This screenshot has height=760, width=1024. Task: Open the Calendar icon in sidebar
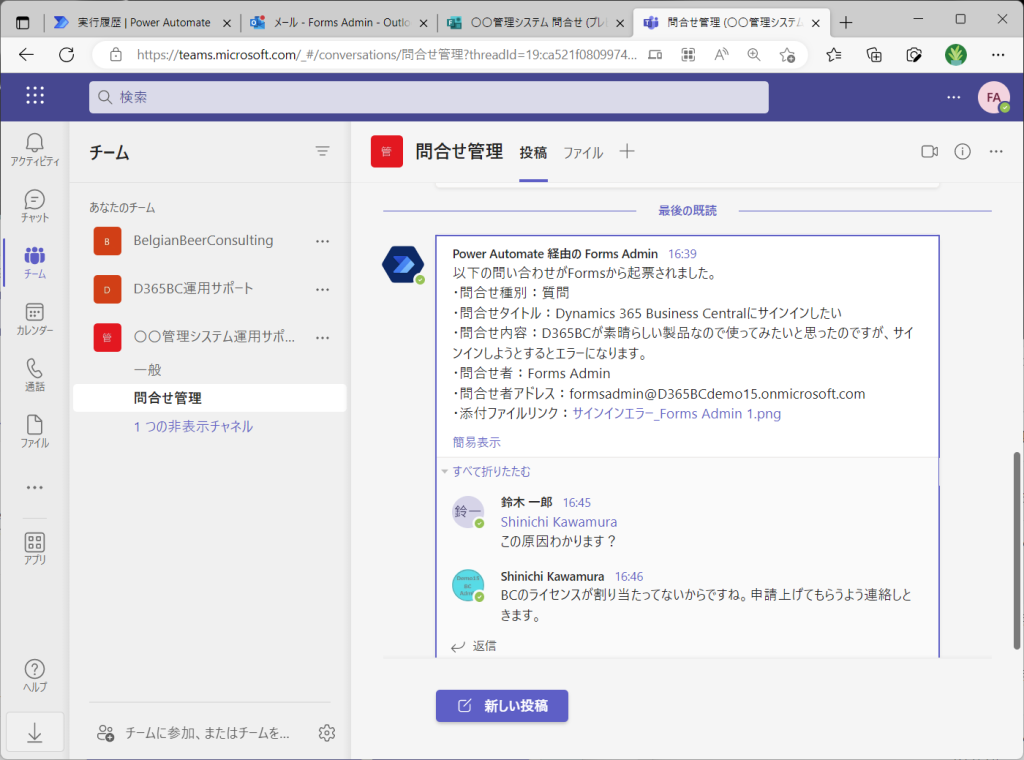tap(35, 319)
